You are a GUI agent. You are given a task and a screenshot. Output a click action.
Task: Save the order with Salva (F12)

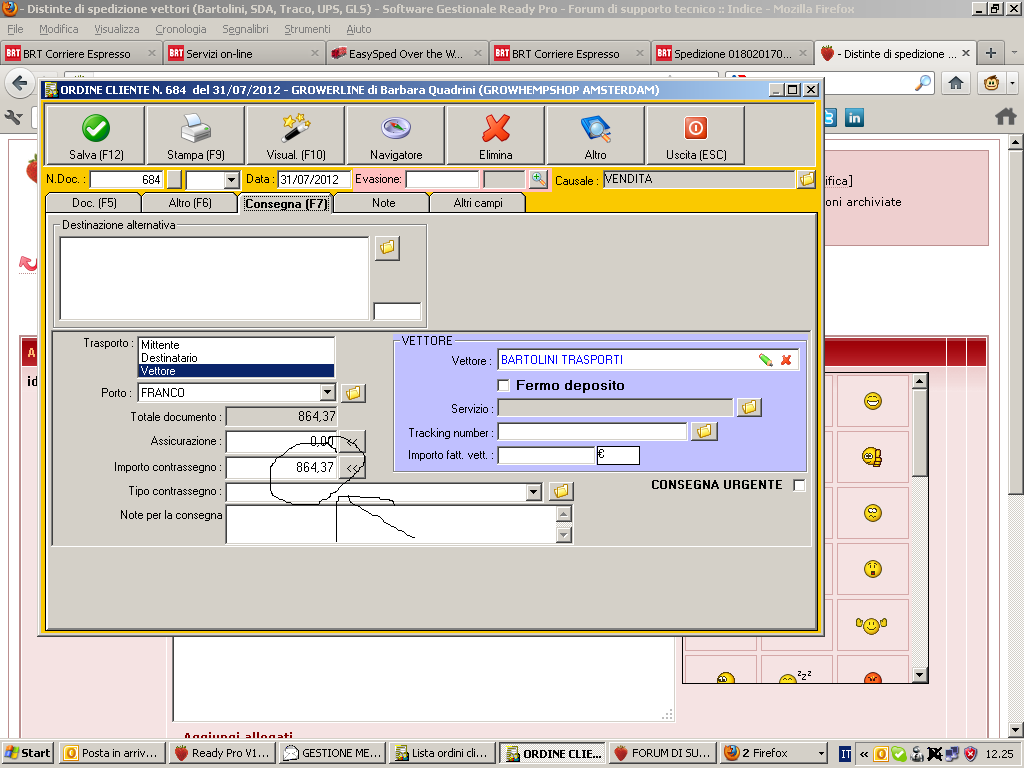coord(96,135)
